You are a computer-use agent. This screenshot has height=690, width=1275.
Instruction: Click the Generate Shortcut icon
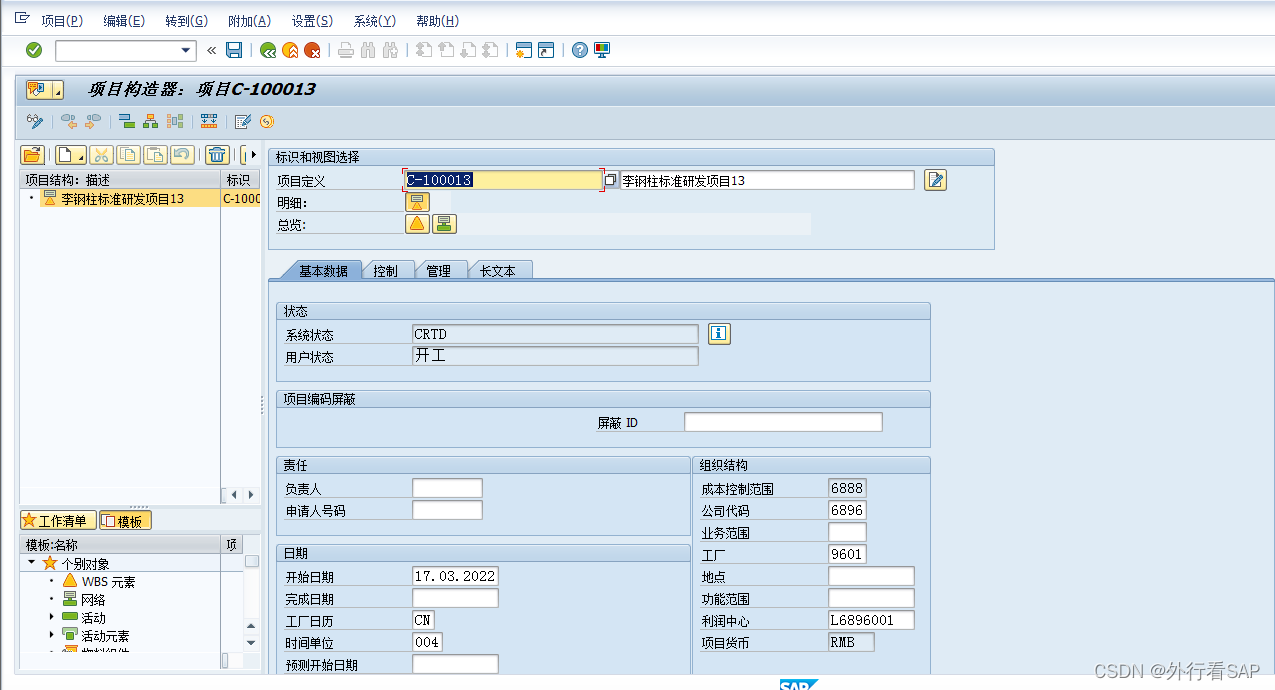point(546,50)
